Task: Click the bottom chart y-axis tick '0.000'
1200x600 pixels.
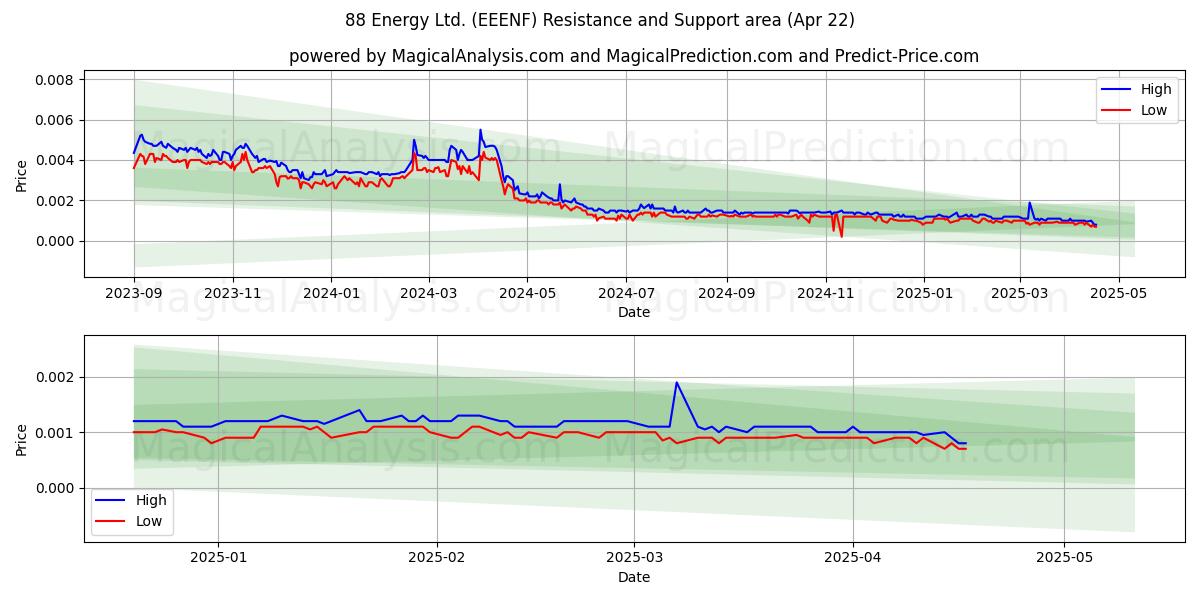Action: (56, 488)
